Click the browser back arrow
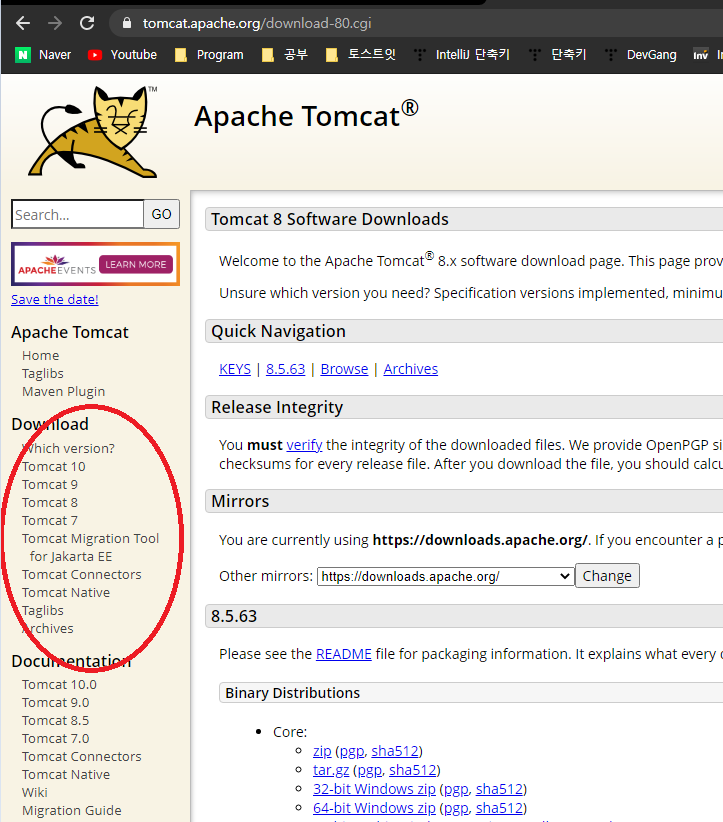This screenshot has width=723, height=822. (x=23, y=23)
